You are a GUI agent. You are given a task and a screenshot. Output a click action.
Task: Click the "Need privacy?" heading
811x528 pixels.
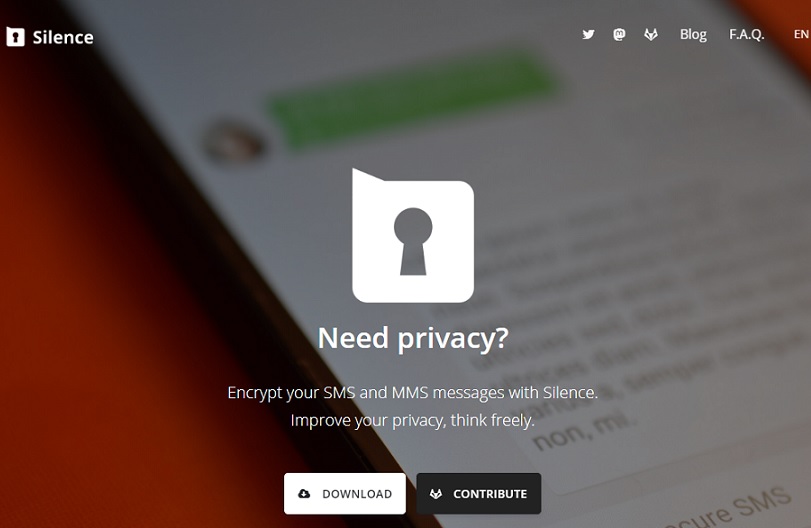(413, 338)
